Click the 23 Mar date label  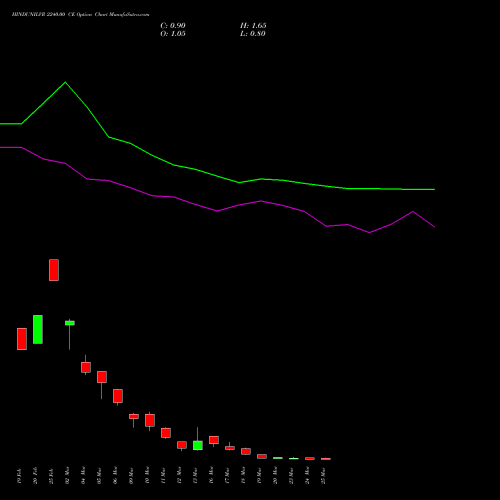291,476
